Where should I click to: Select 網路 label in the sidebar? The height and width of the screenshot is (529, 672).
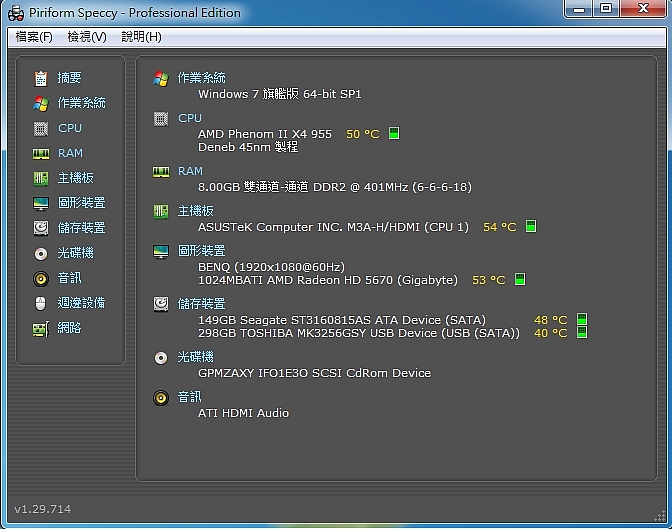click(x=69, y=328)
